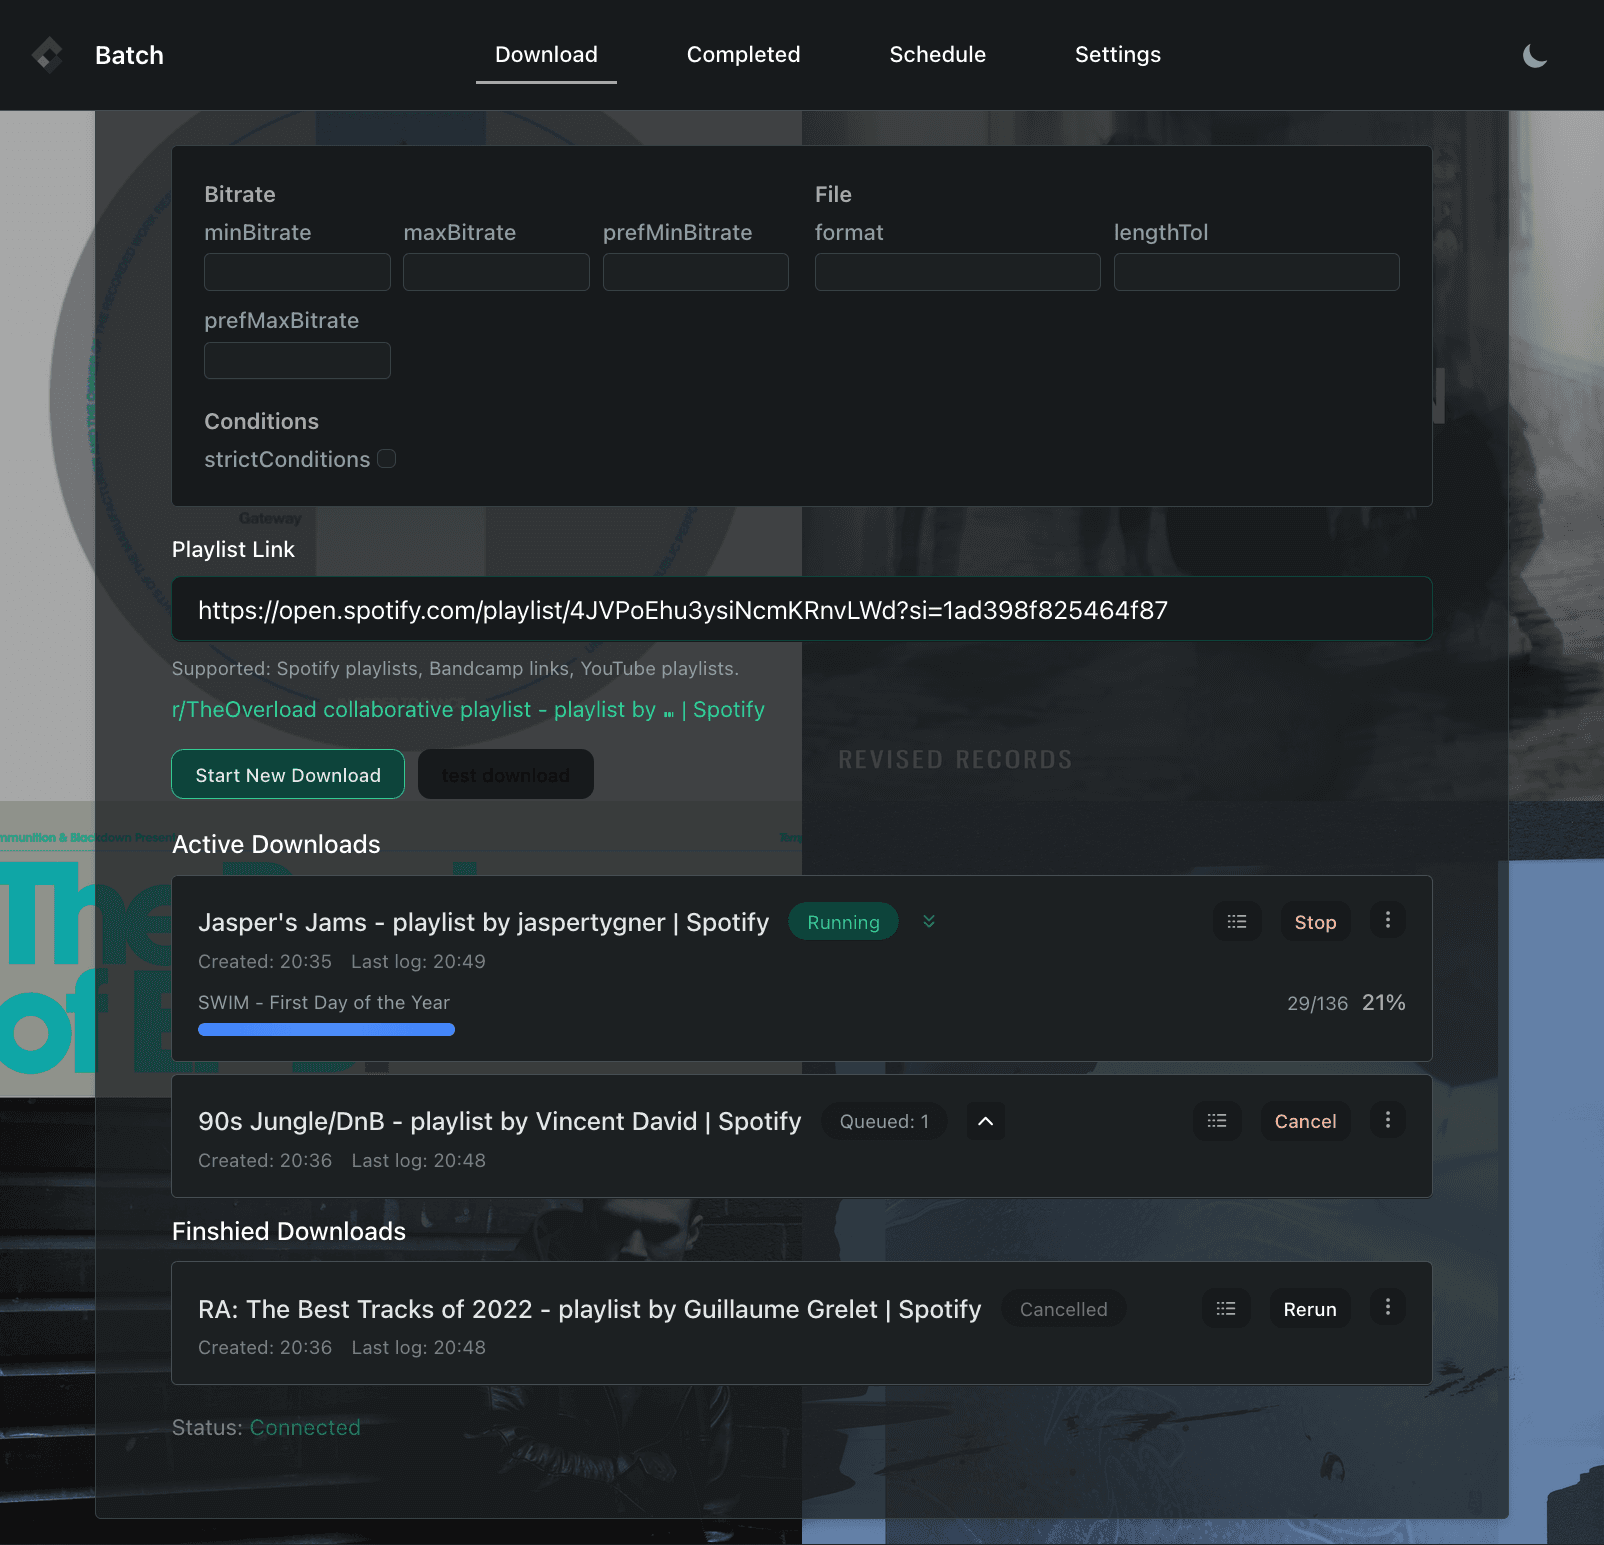Focus the format input field
Viewport: 1604px width, 1545px height.
[957, 272]
